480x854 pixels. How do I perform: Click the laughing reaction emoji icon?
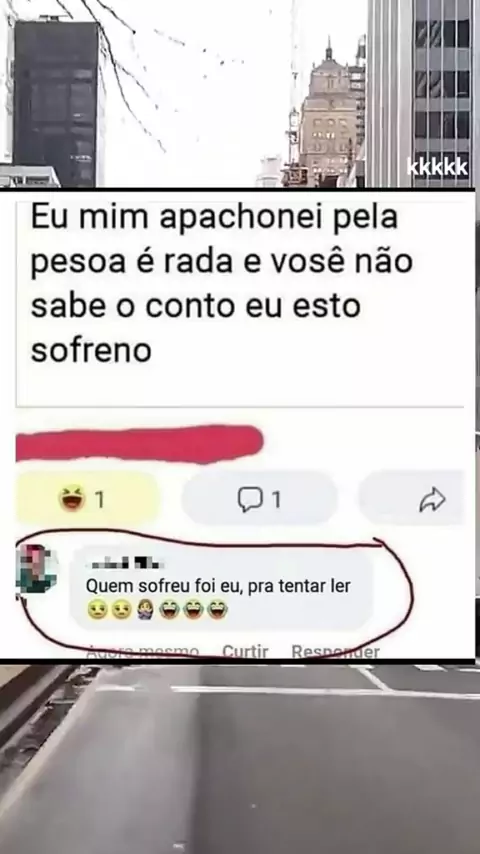72,499
